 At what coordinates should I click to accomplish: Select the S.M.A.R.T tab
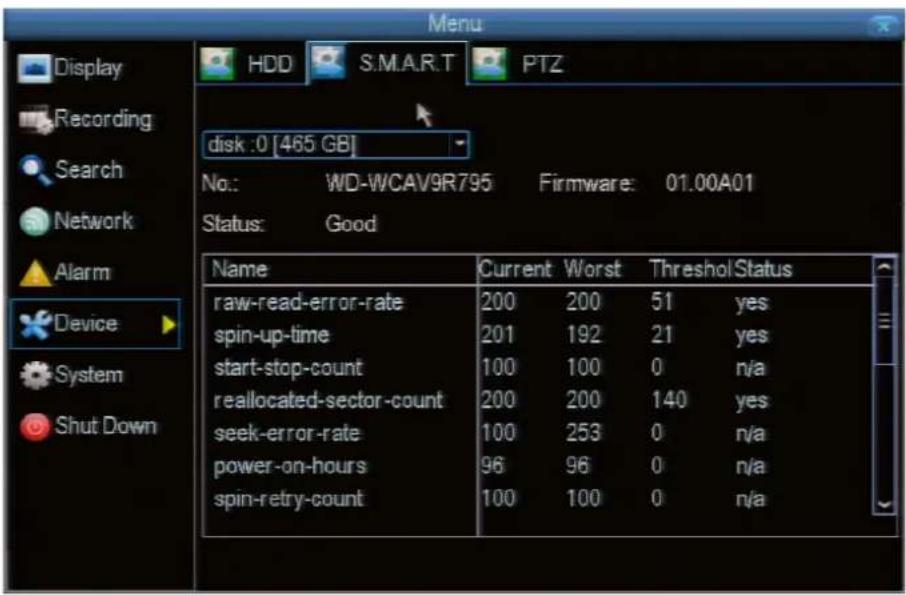coord(386,62)
